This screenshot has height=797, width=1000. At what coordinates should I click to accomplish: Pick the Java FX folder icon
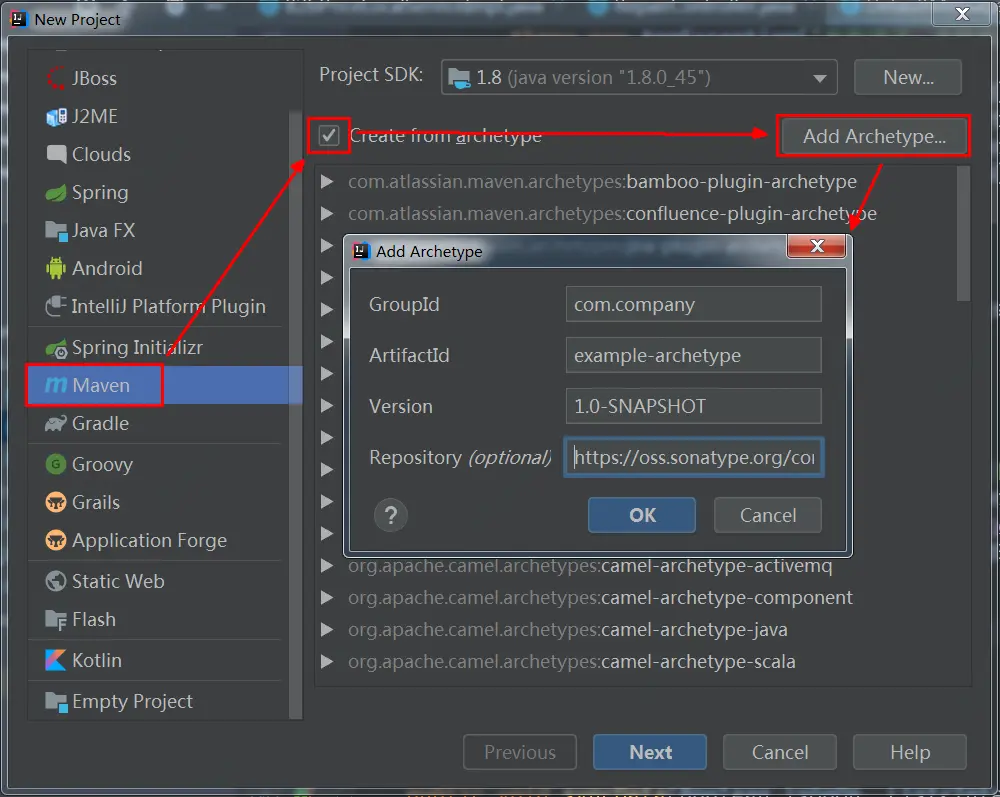pos(55,231)
